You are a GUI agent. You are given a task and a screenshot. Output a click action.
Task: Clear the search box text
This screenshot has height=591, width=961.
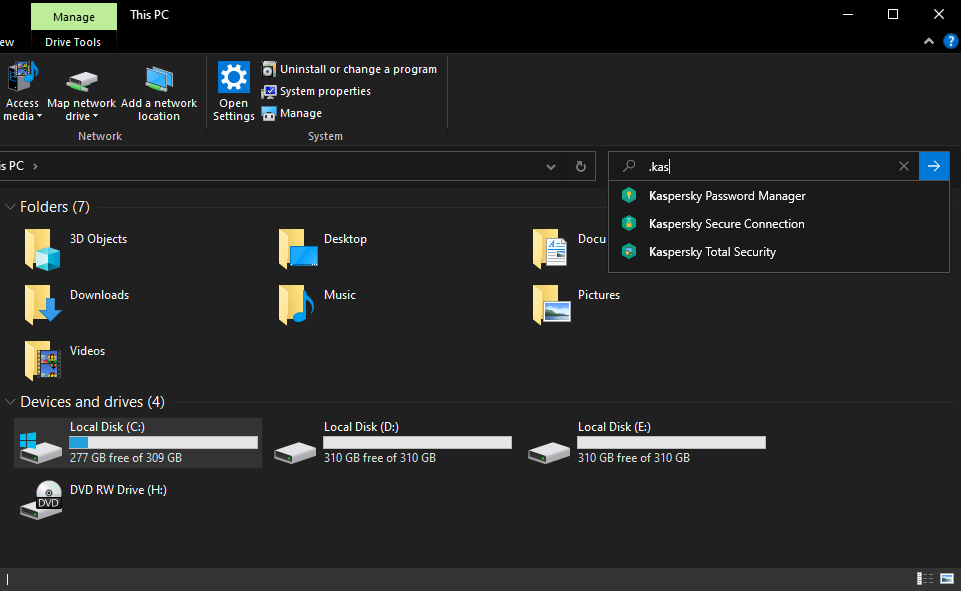(903, 166)
